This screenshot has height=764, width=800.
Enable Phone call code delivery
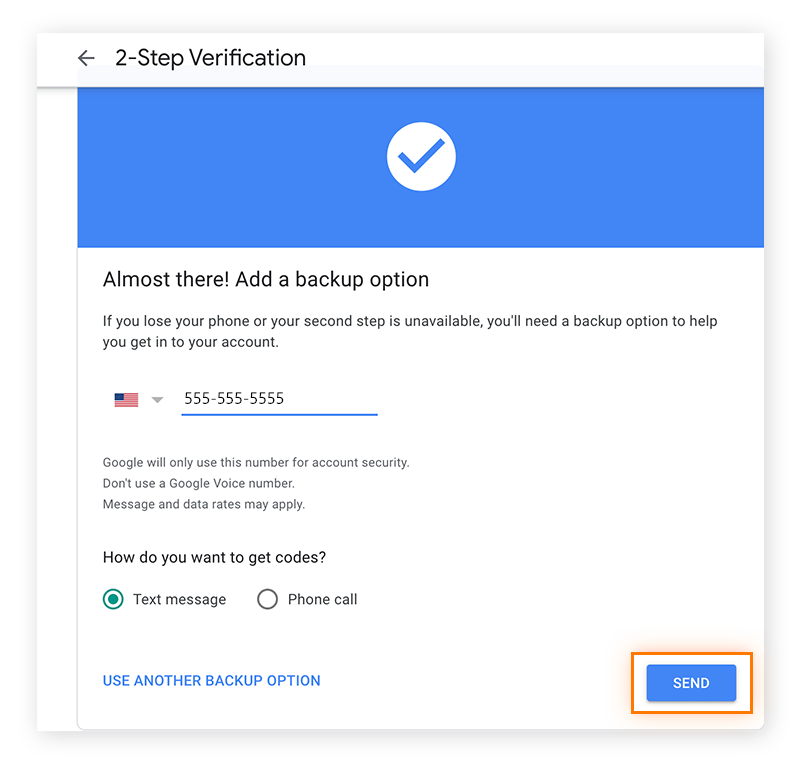[267, 599]
